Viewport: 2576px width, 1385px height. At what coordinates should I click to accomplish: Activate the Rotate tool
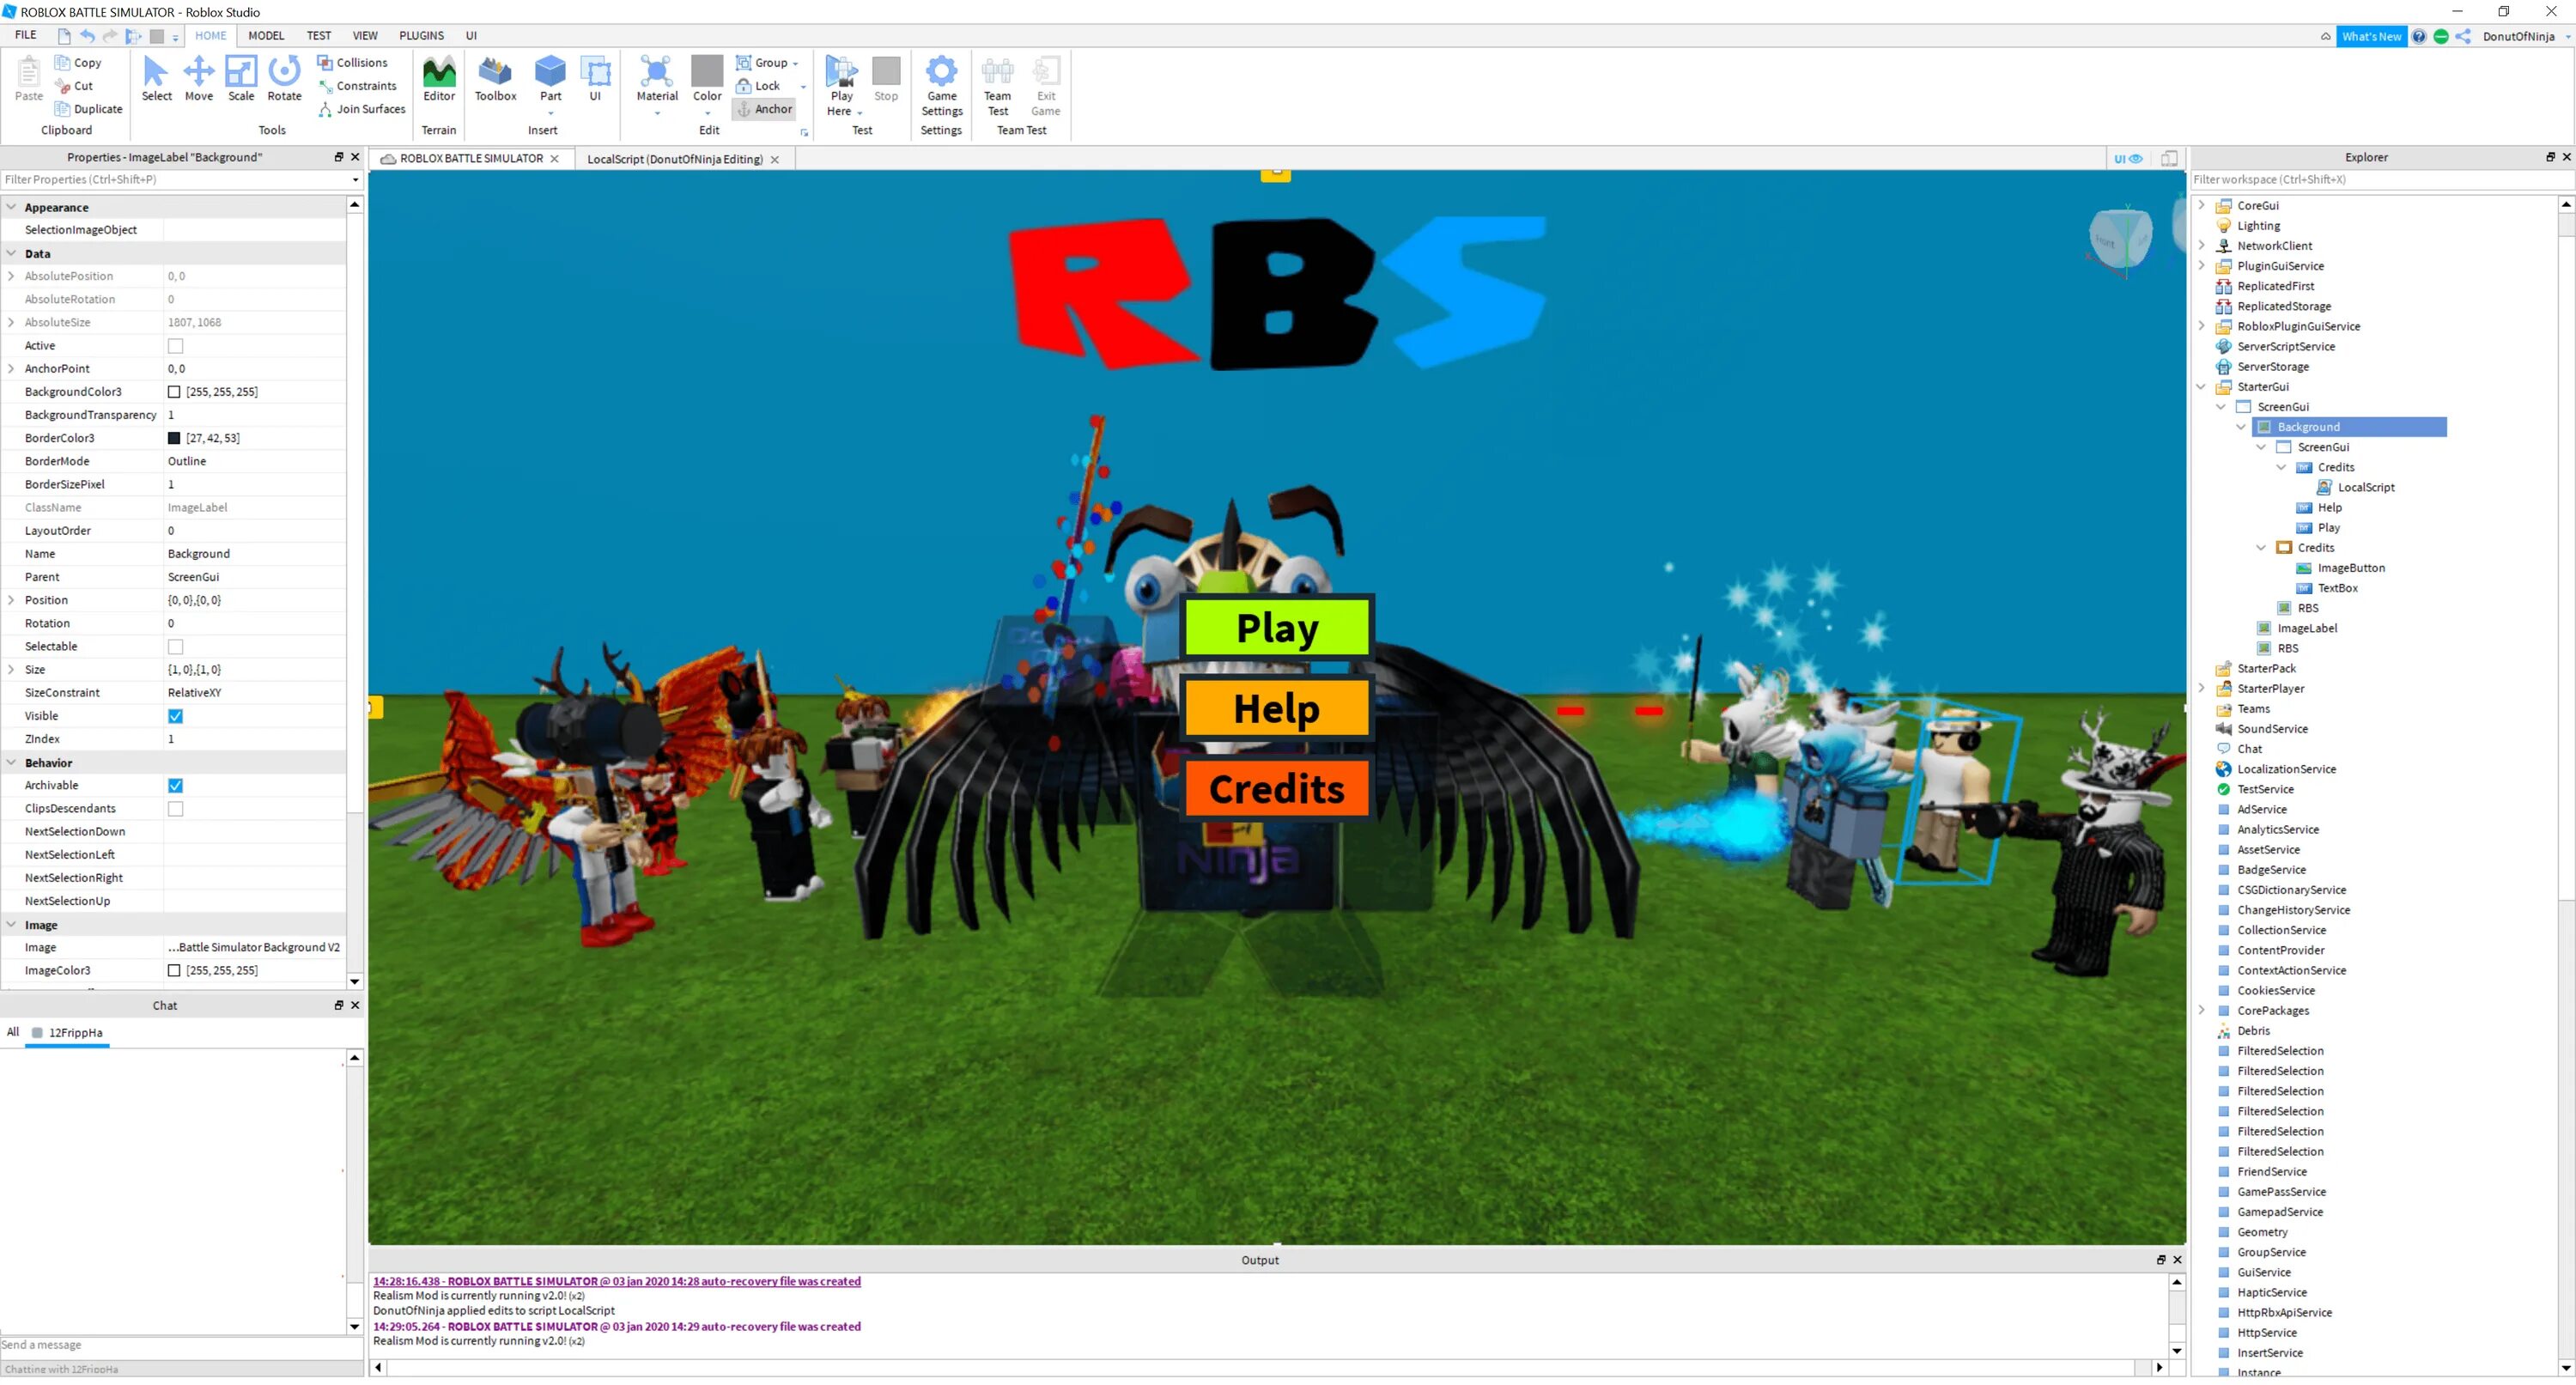284,78
